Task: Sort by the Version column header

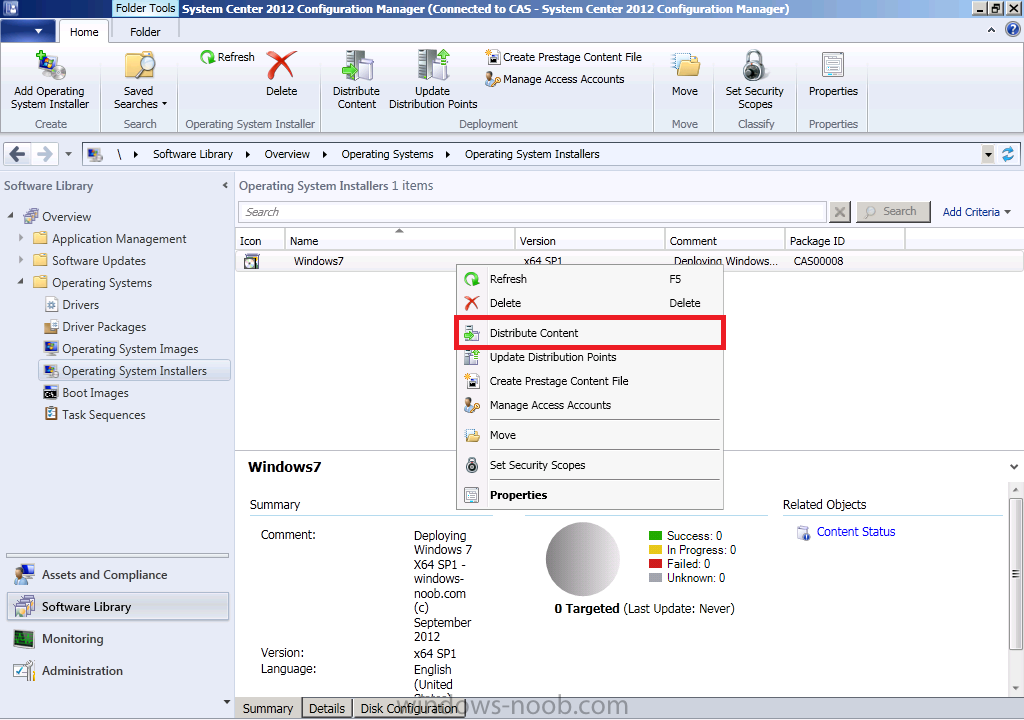Action: point(590,240)
